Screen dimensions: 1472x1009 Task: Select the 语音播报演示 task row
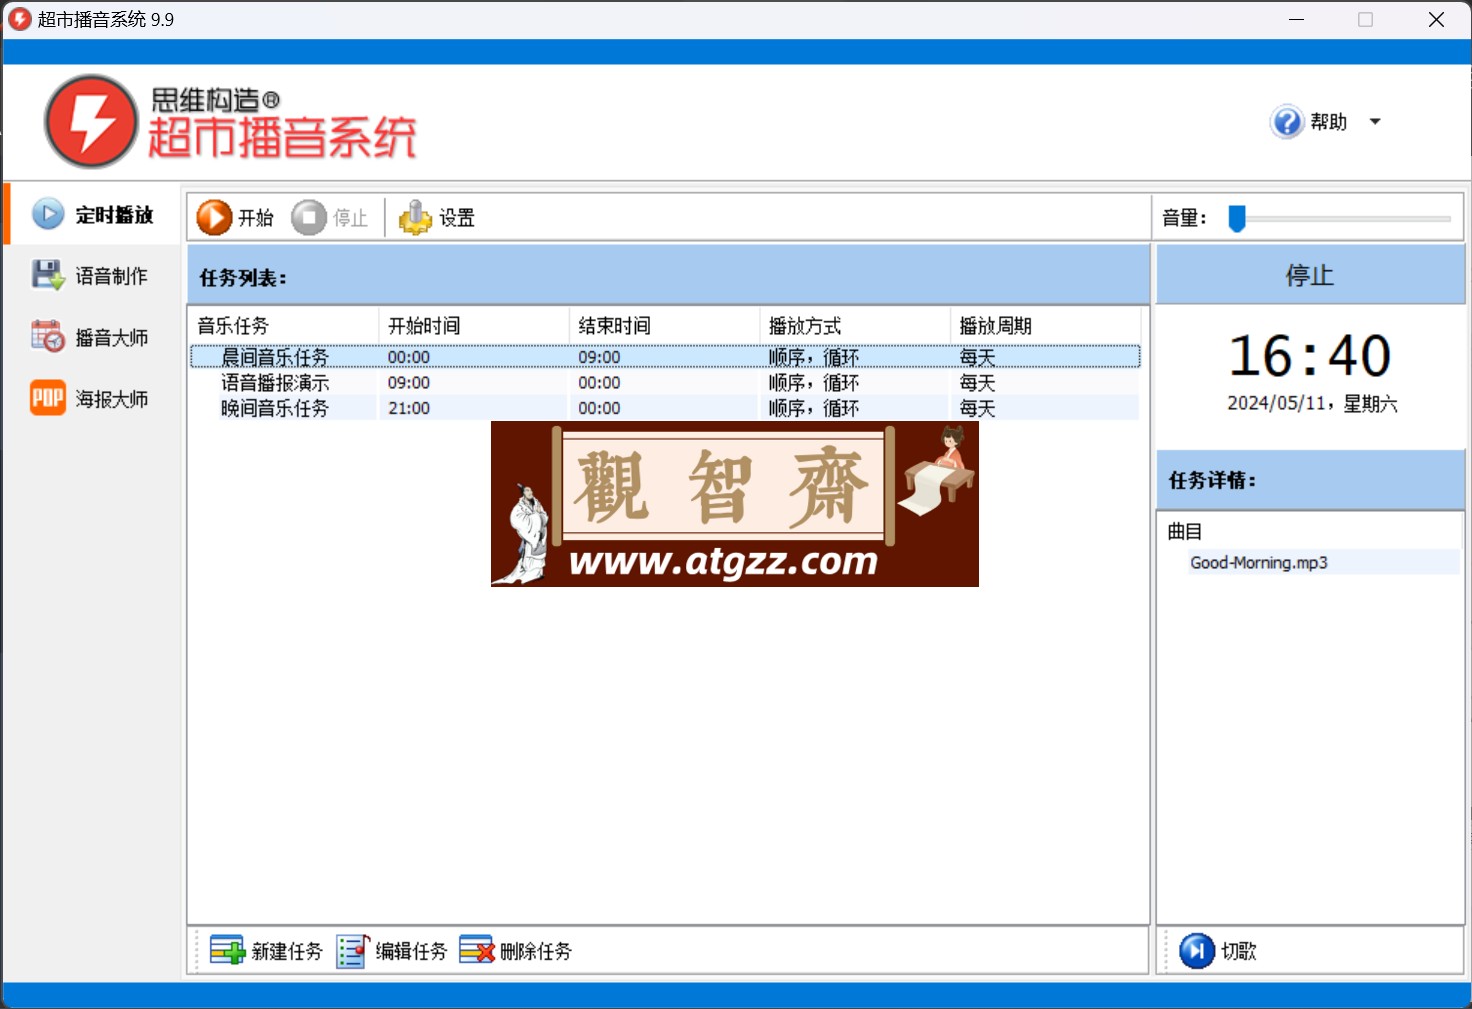[665, 383]
